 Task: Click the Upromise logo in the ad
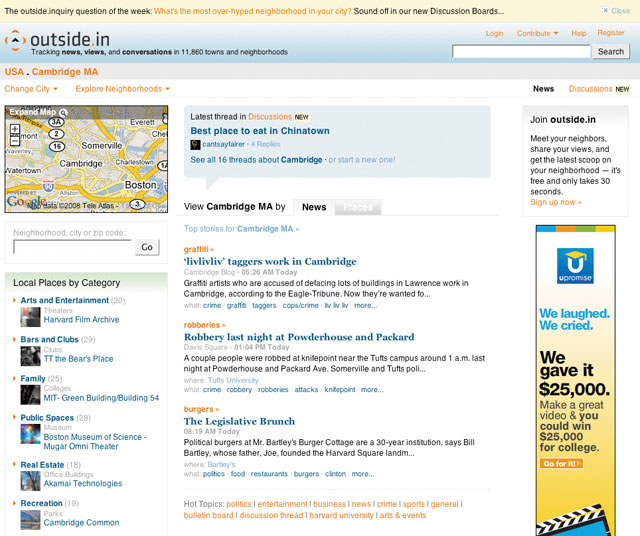click(575, 266)
